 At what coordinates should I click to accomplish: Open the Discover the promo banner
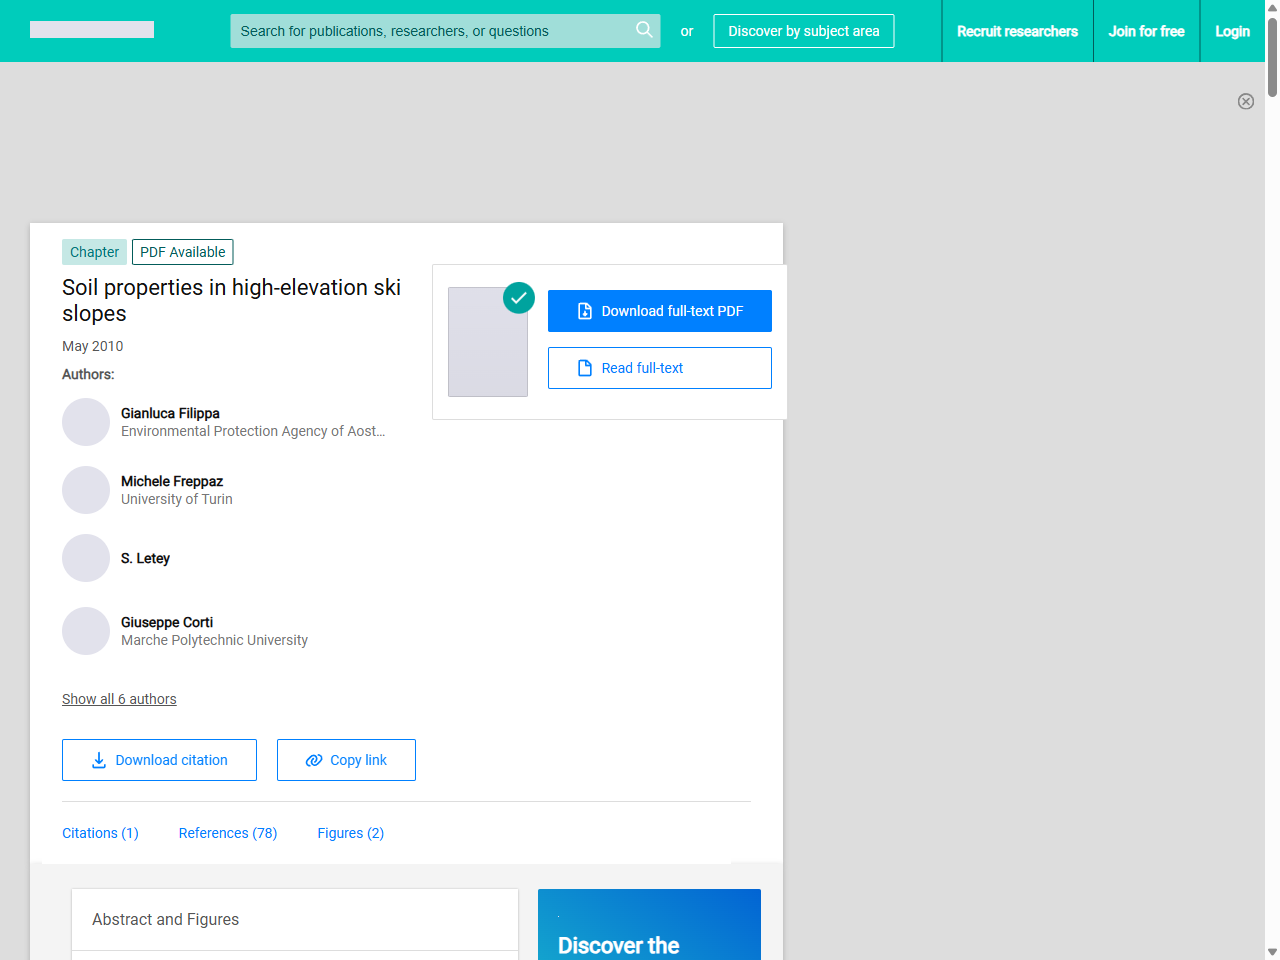649,924
